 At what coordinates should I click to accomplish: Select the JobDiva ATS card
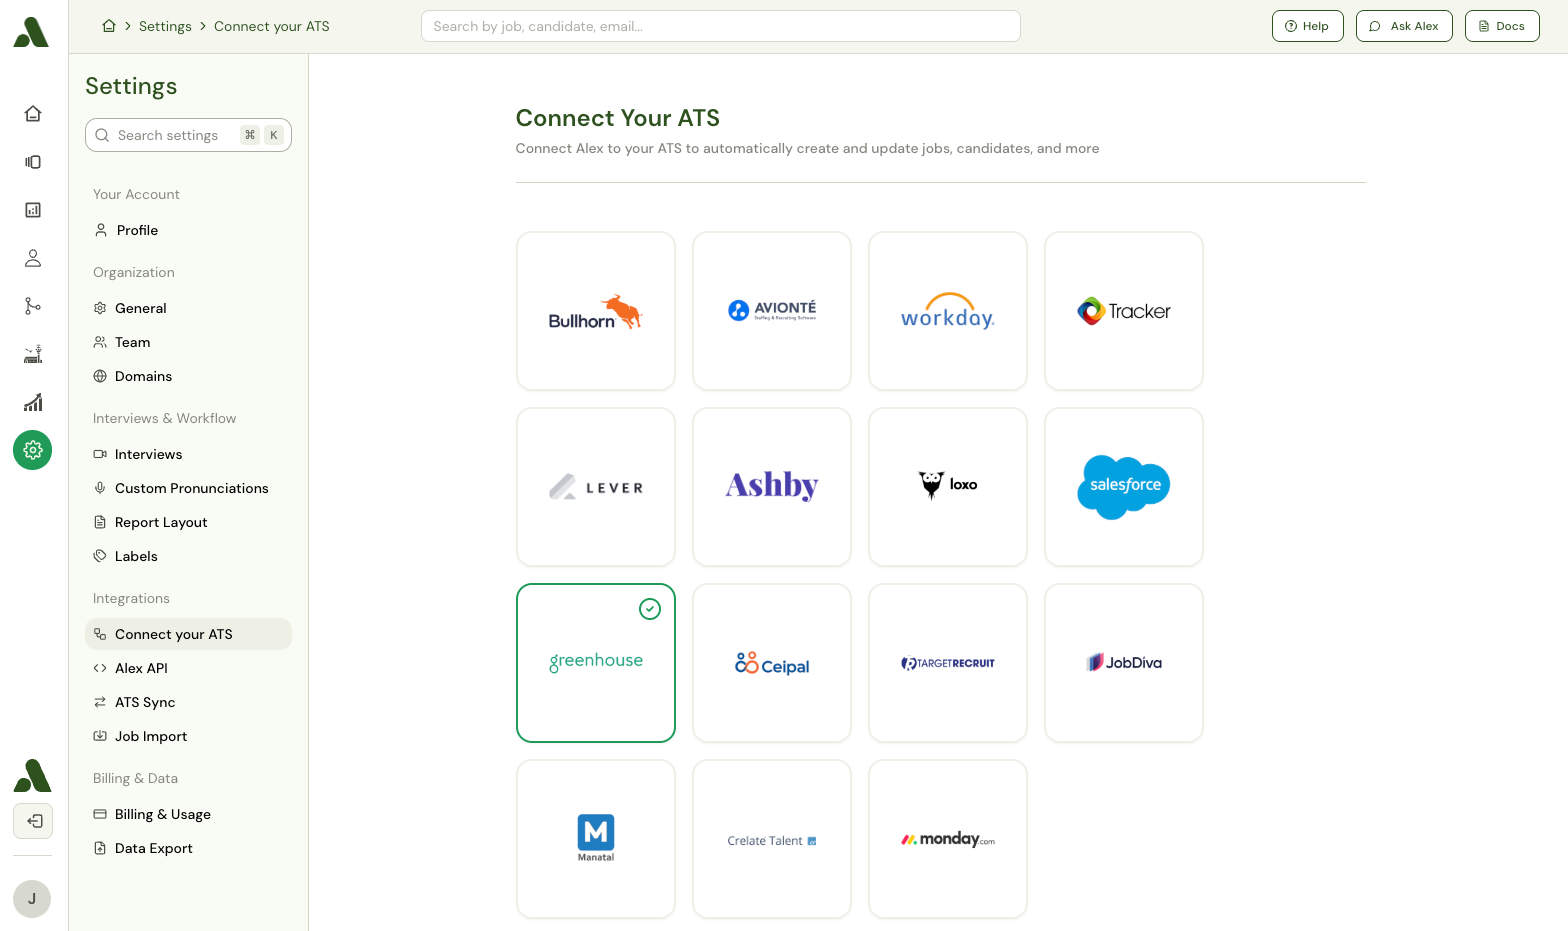click(1124, 663)
